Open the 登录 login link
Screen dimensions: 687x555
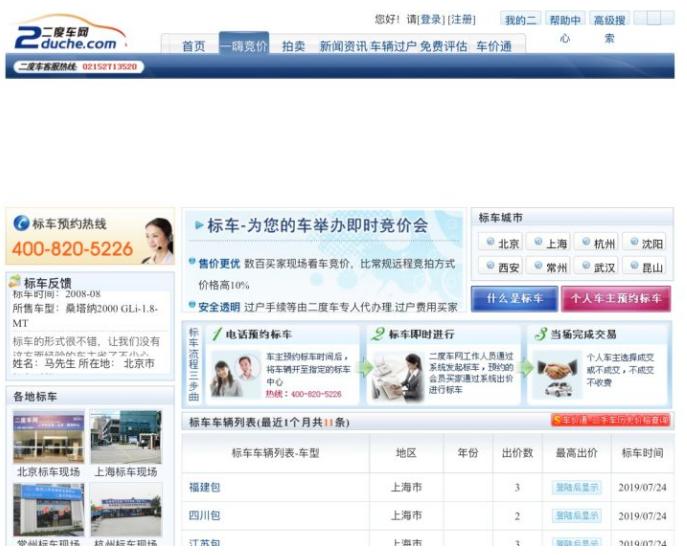click(431, 20)
